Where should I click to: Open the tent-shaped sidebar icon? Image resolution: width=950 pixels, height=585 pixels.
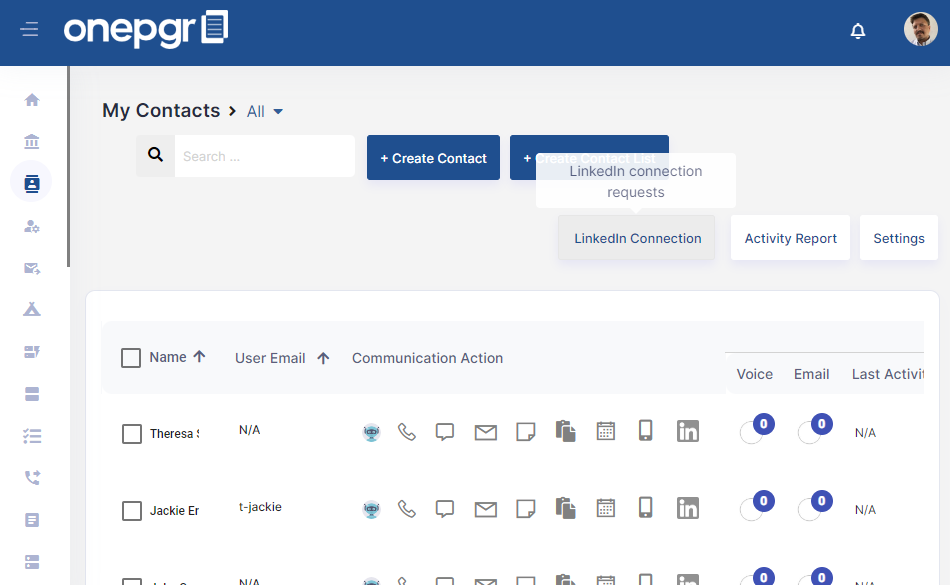click(x=32, y=309)
